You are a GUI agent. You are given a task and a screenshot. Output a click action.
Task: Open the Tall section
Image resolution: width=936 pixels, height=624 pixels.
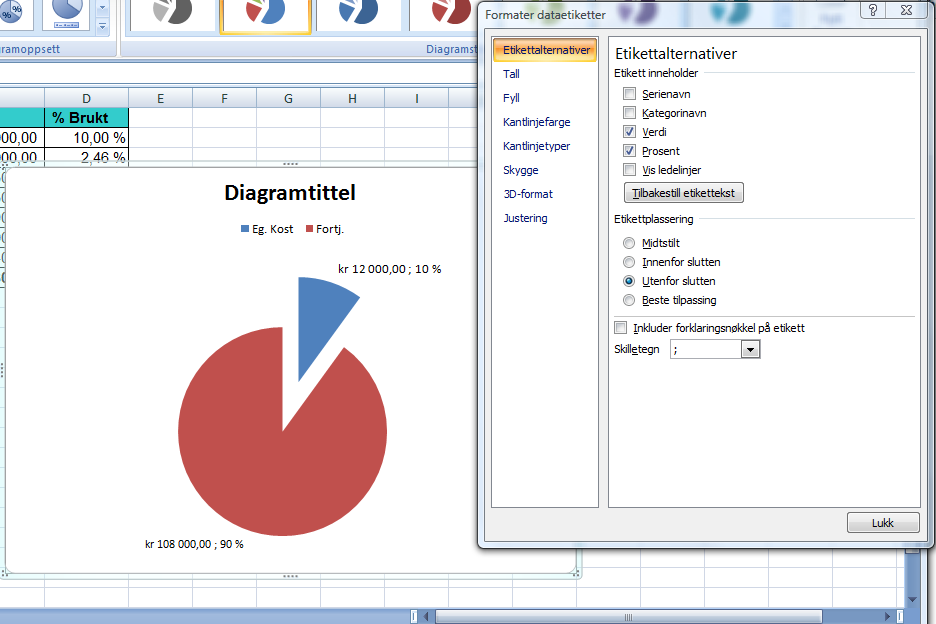pyautogui.click(x=511, y=74)
